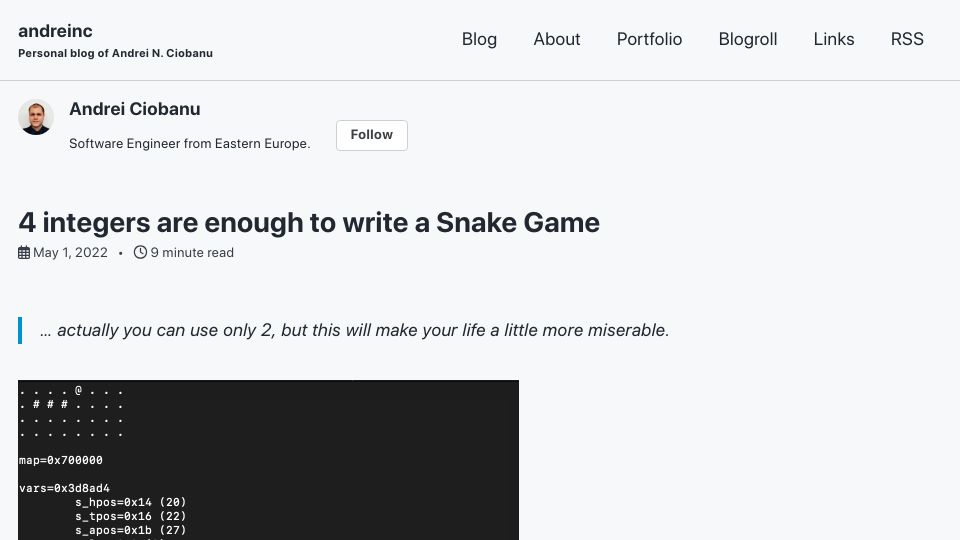The image size is (960, 540).
Task: Click the '9 minute read' text
Action: 192,252
